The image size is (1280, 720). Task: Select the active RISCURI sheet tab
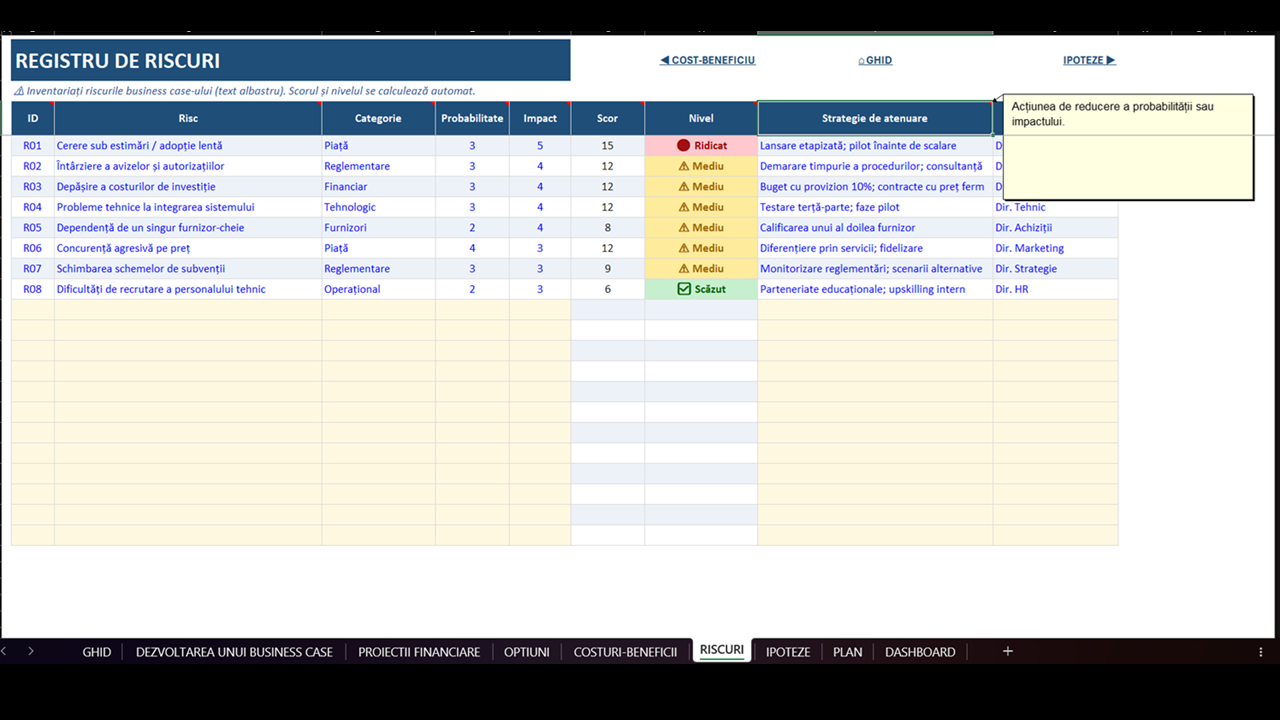coord(722,650)
